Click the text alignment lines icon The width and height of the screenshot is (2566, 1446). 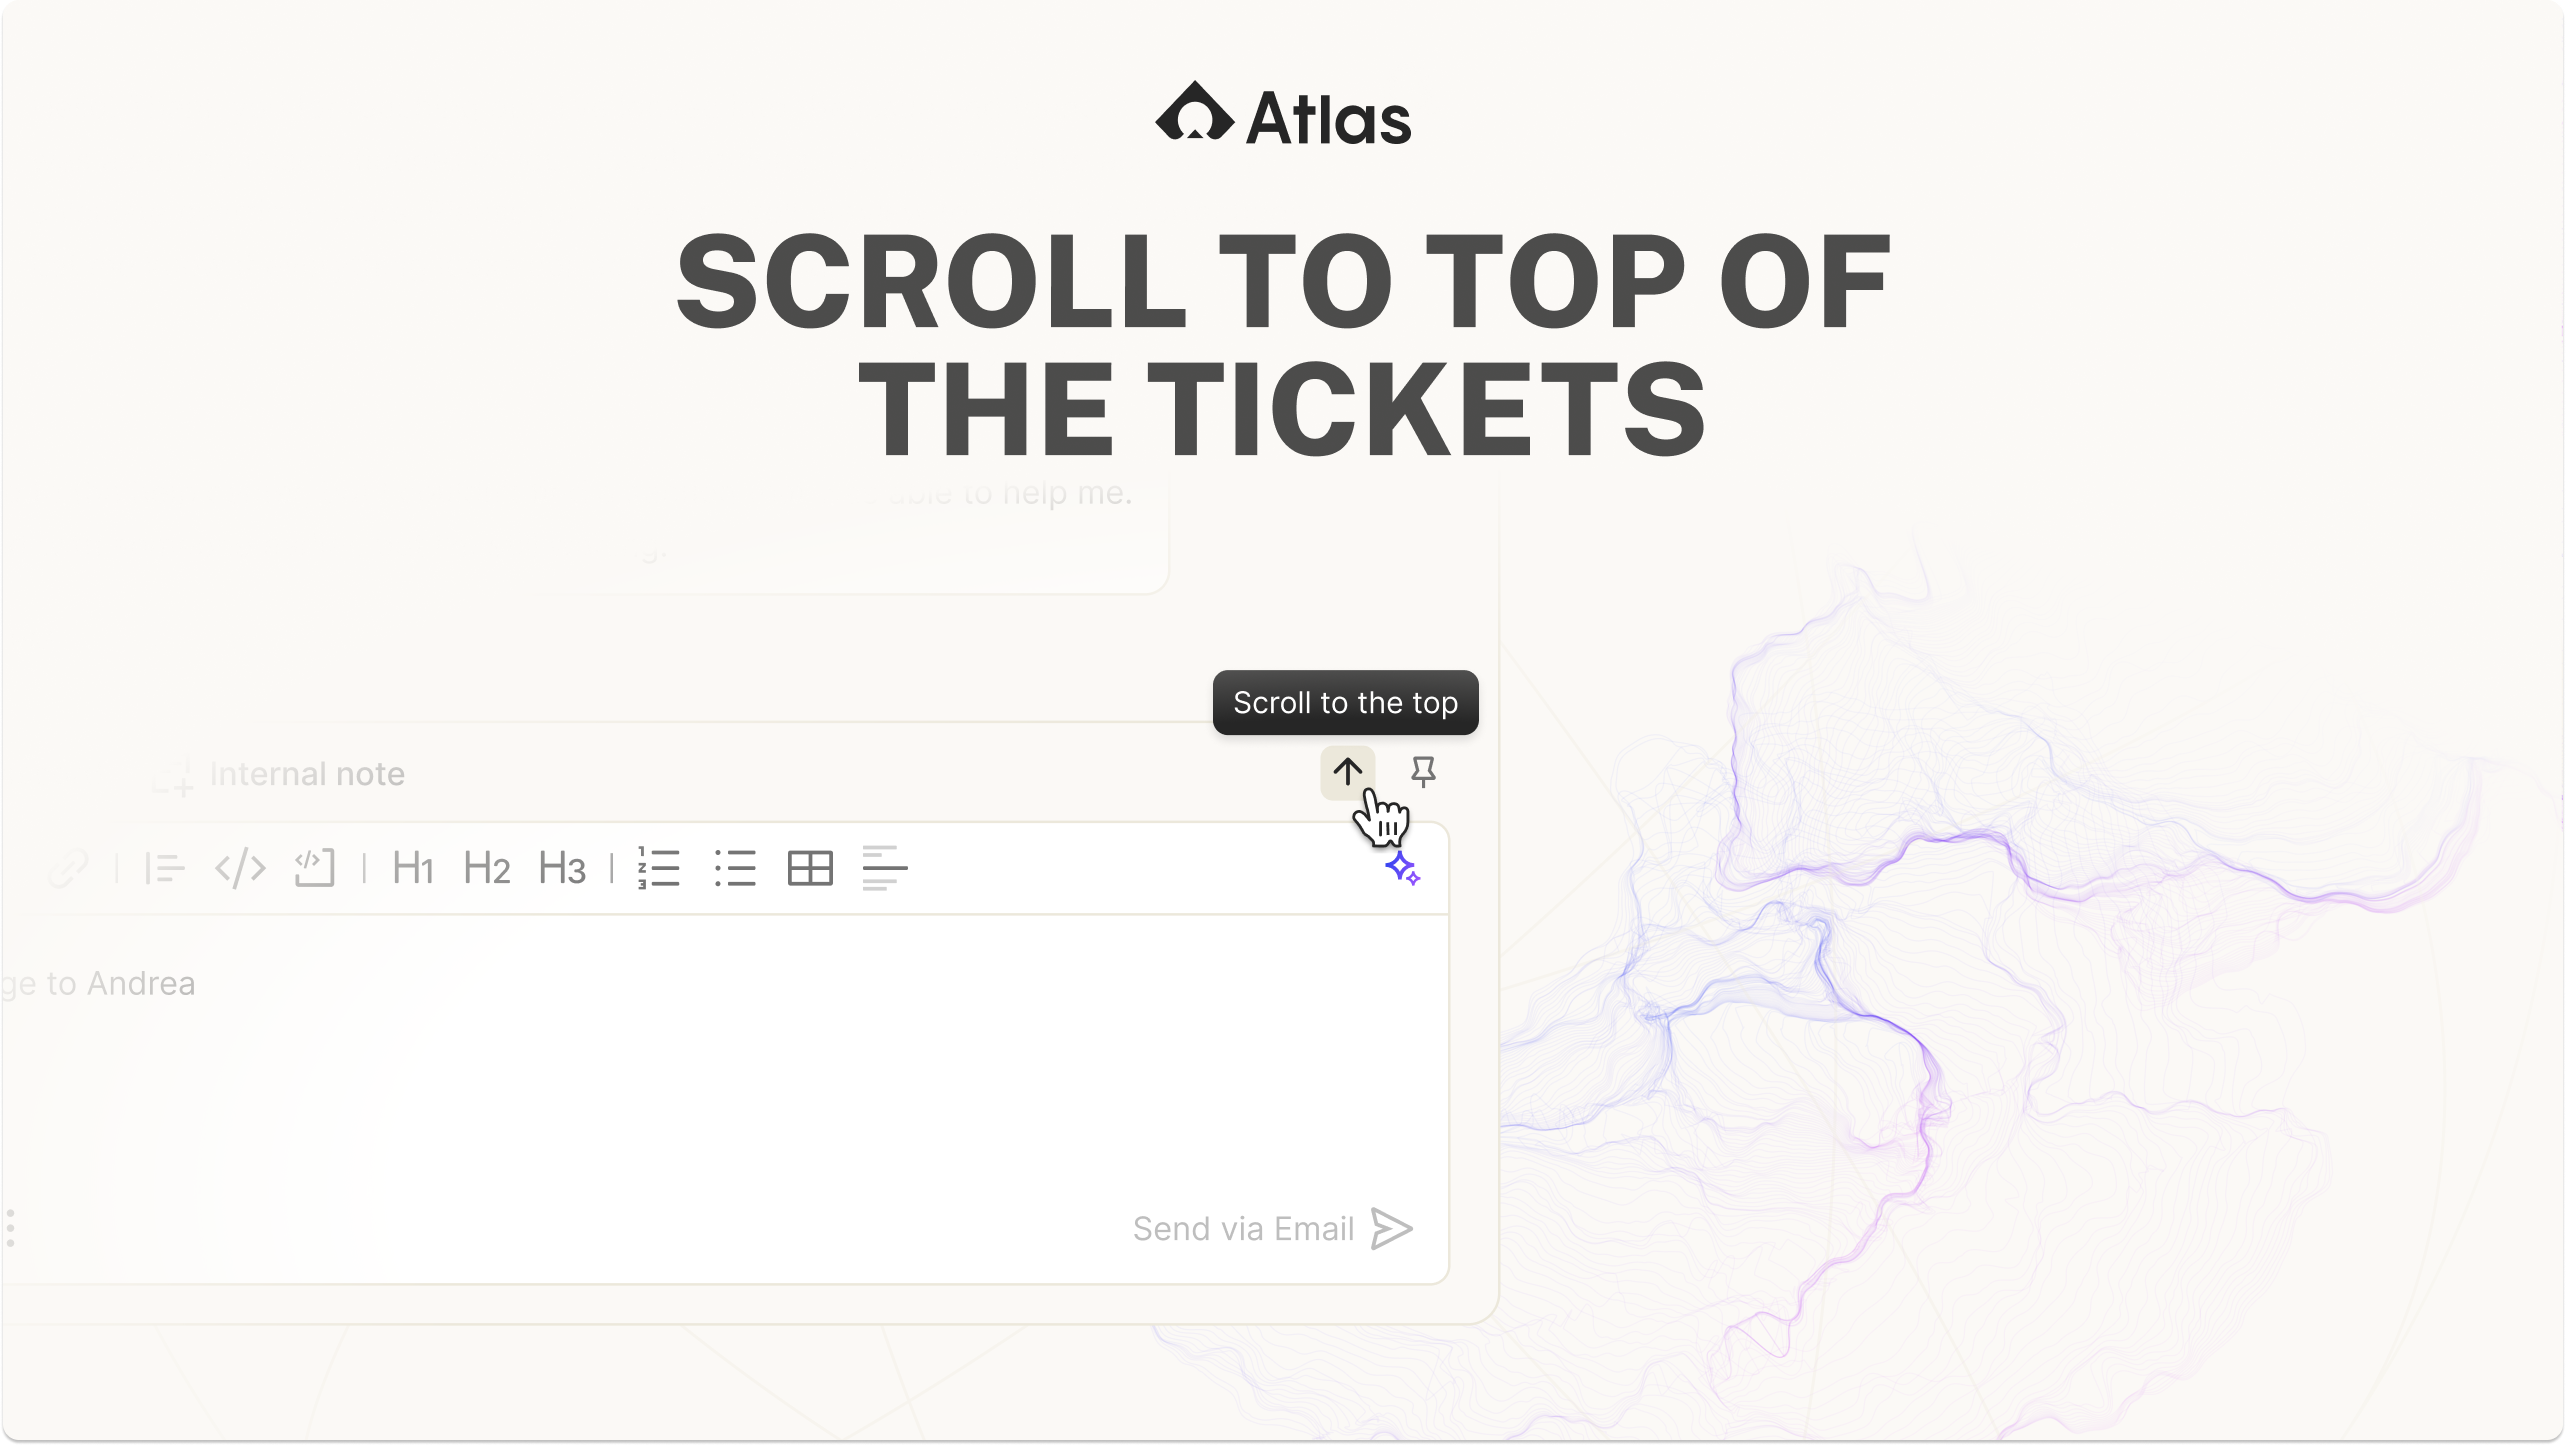(885, 868)
